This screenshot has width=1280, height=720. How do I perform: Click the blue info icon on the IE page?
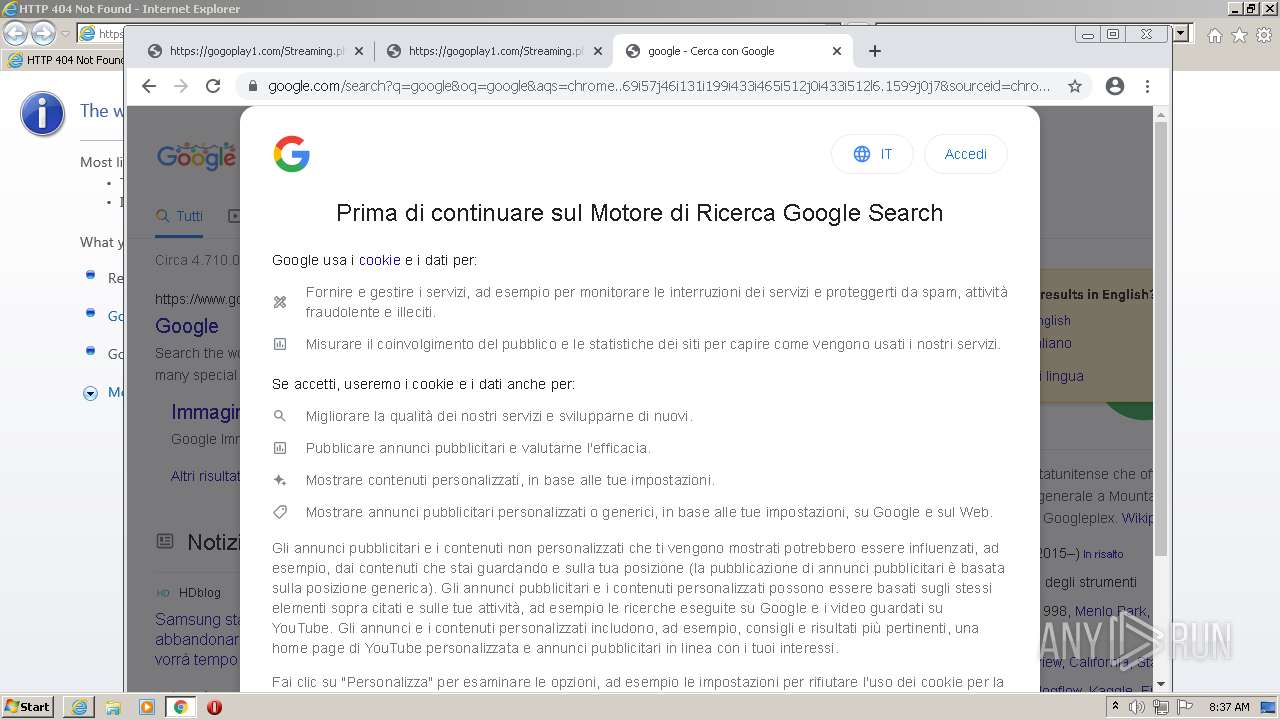[x=42, y=115]
